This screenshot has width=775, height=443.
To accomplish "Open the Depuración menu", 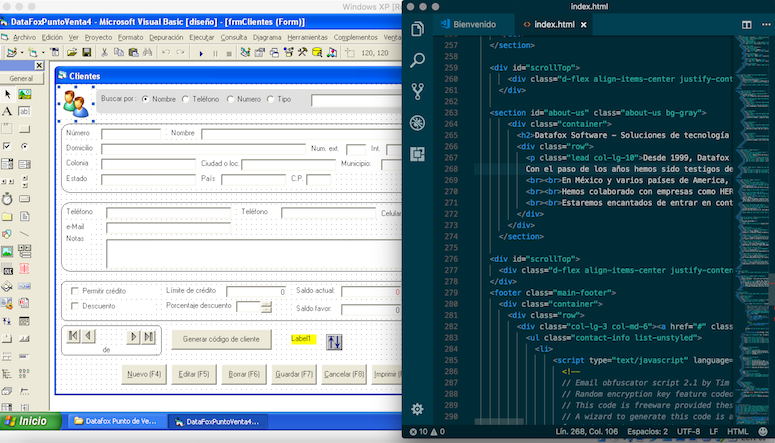I will point(166,37).
